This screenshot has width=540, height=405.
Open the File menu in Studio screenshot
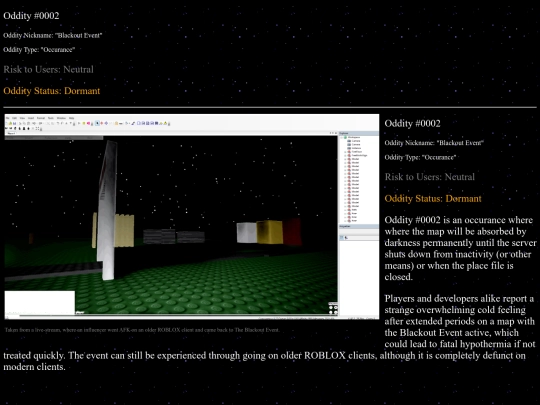coord(8,118)
